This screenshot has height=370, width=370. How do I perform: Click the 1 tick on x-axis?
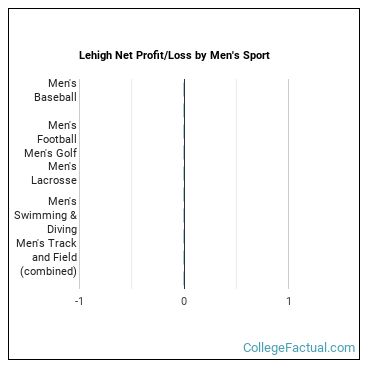289,301
